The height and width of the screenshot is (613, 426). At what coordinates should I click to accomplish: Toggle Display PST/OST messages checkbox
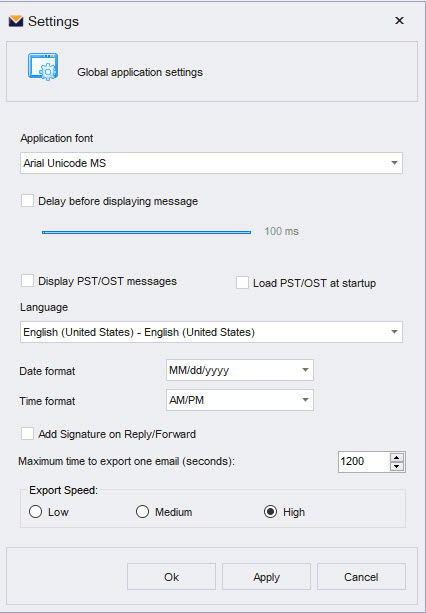click(27, 281)
